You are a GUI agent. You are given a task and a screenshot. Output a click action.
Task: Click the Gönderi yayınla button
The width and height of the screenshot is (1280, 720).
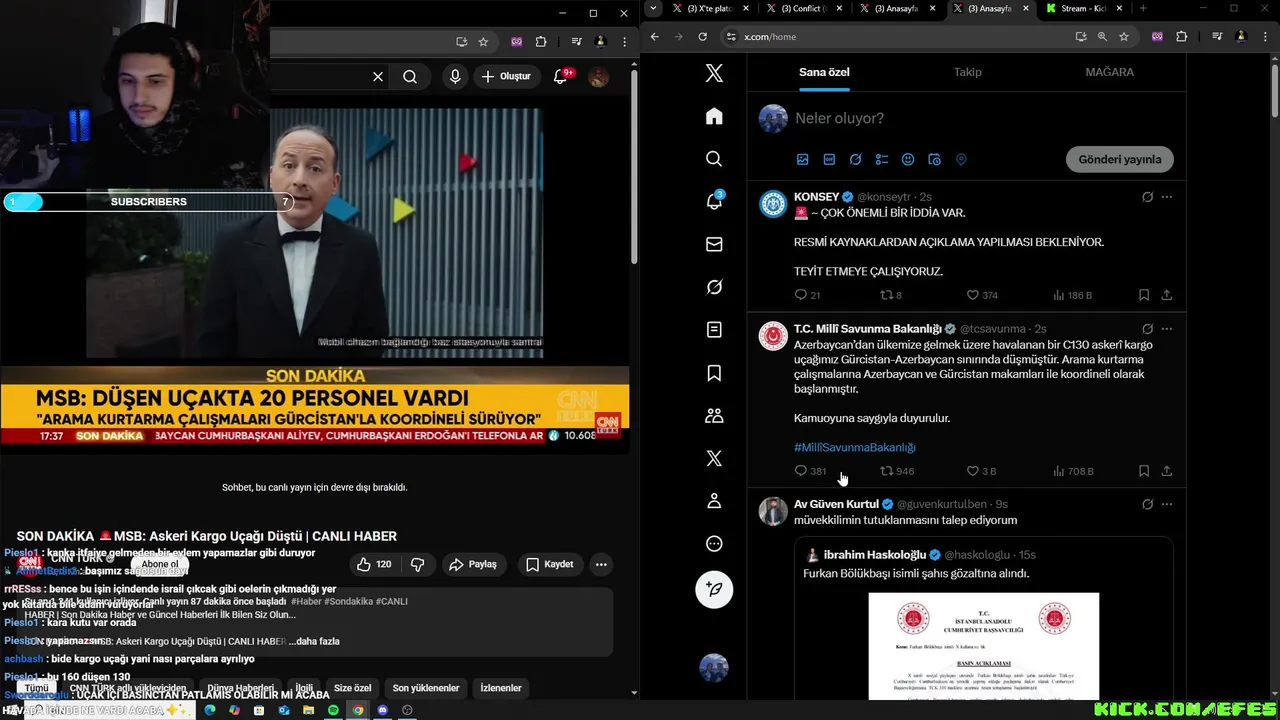pyautogui.click(x=1119, y=159)
